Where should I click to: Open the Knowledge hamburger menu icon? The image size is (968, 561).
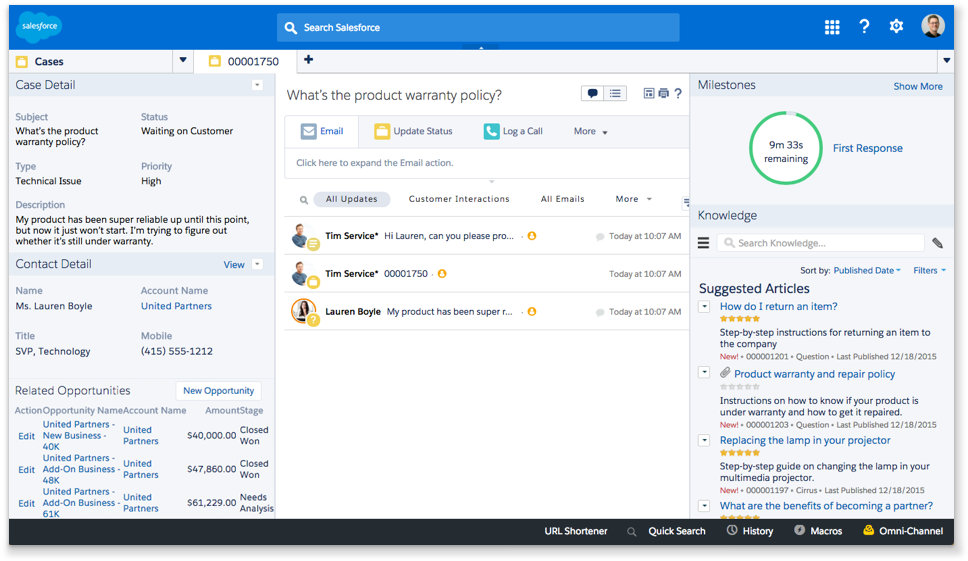[x=703, y=243]
